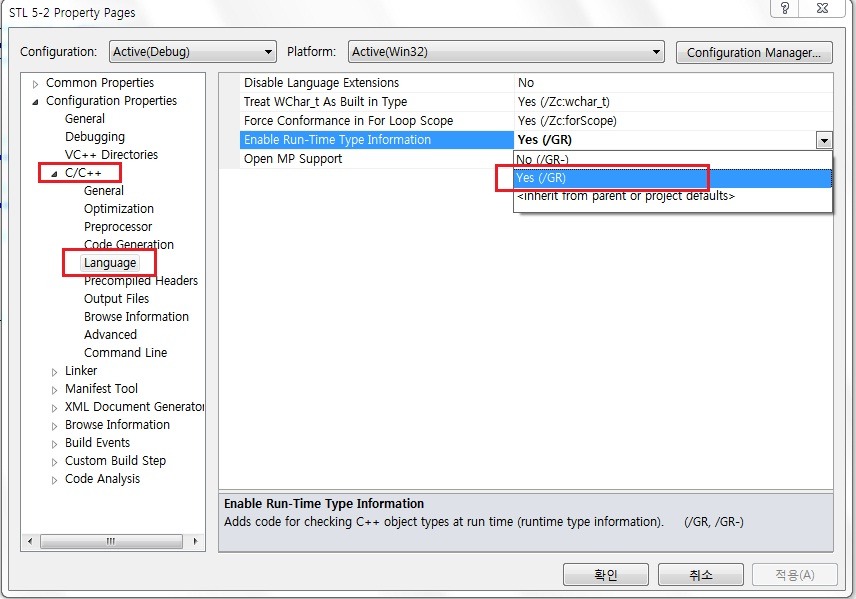Select Treat WChar_t As Built in Type
856x599 pixels.
click(377, 102)
